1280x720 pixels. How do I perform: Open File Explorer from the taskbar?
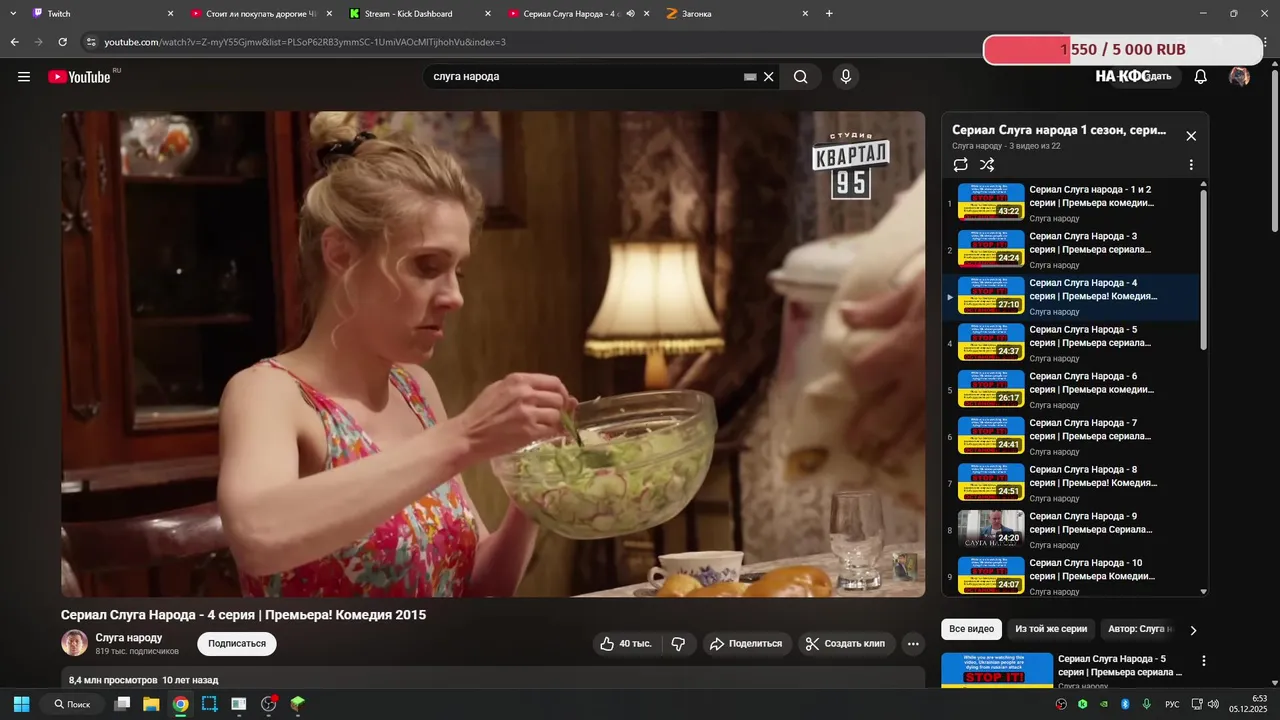(151, 704)
